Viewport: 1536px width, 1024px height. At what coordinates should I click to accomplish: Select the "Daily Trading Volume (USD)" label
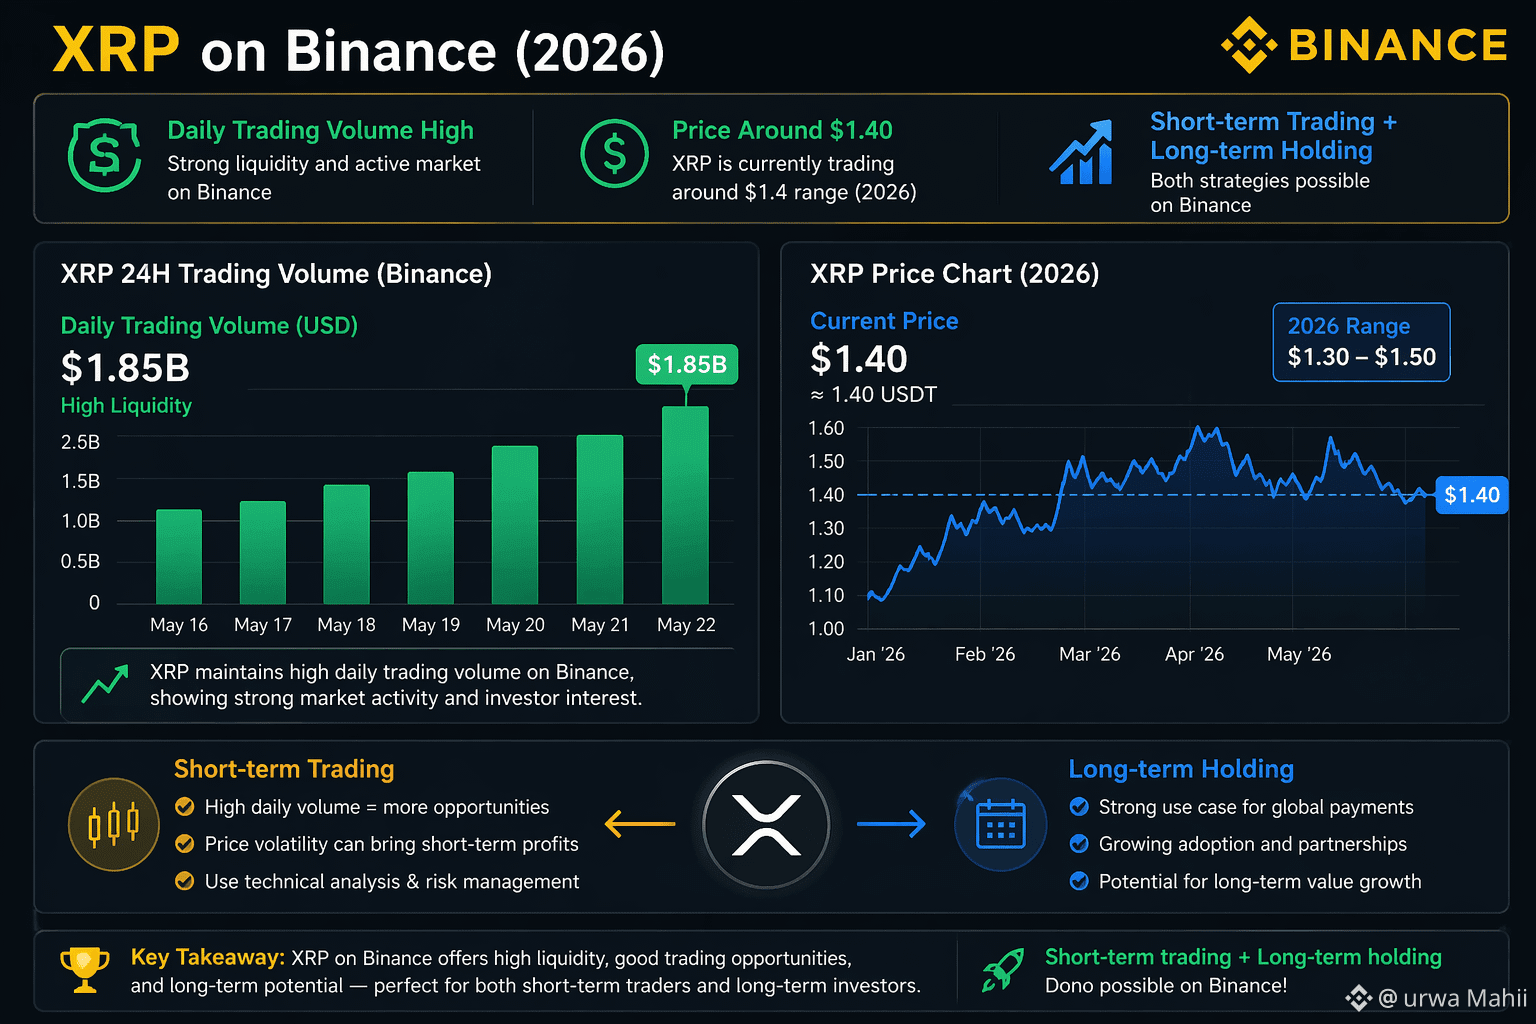(x=209, y=325)
